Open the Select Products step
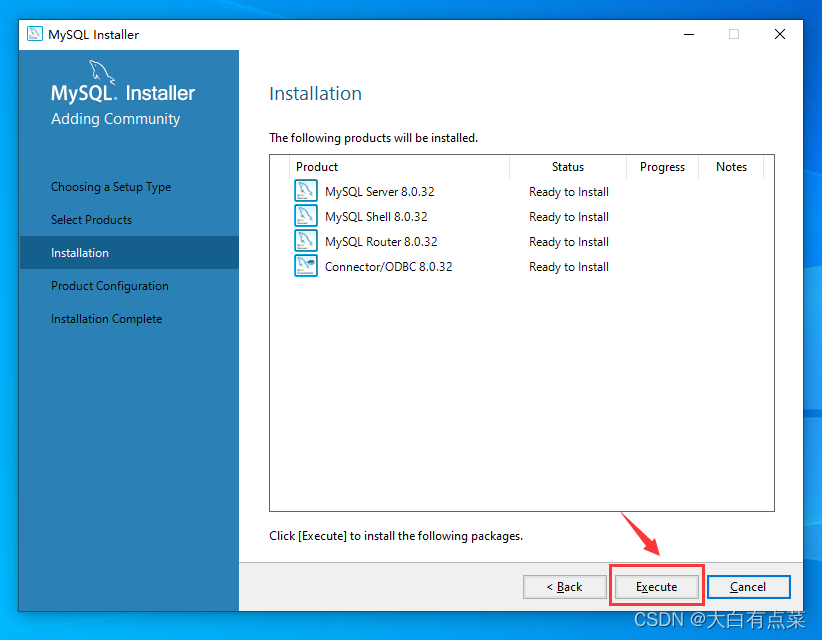Screen dimensions: 822x640 coord(91,220)
